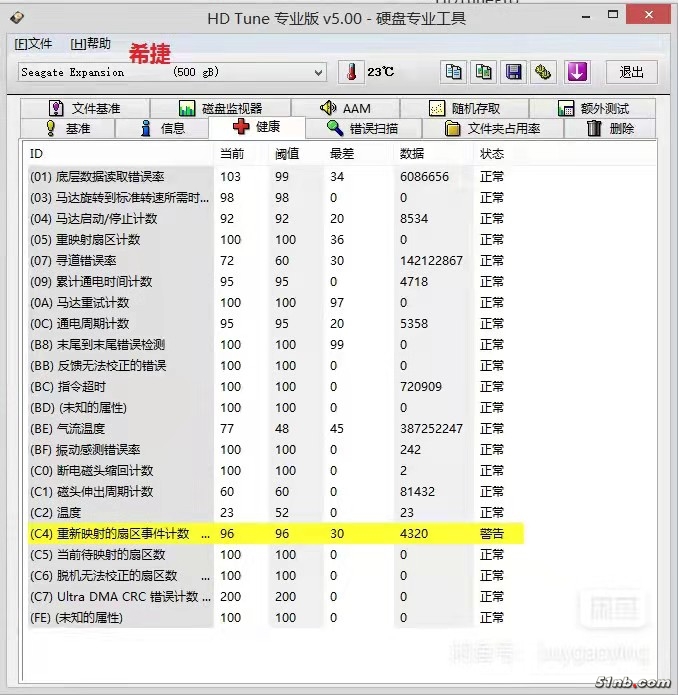Expand the Seagate Expansion drive dropdown
Image resolution: width=678 pixels, height=695 pixels.
(318, 72)
